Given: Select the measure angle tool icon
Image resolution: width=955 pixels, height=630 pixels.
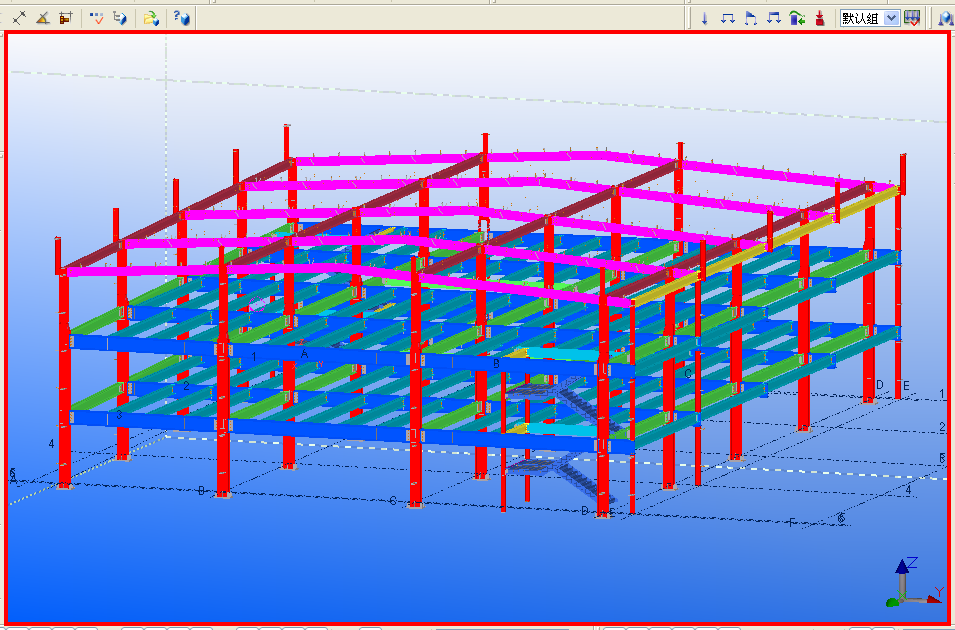Looking at the screenshot, I should tap(42, 18).
